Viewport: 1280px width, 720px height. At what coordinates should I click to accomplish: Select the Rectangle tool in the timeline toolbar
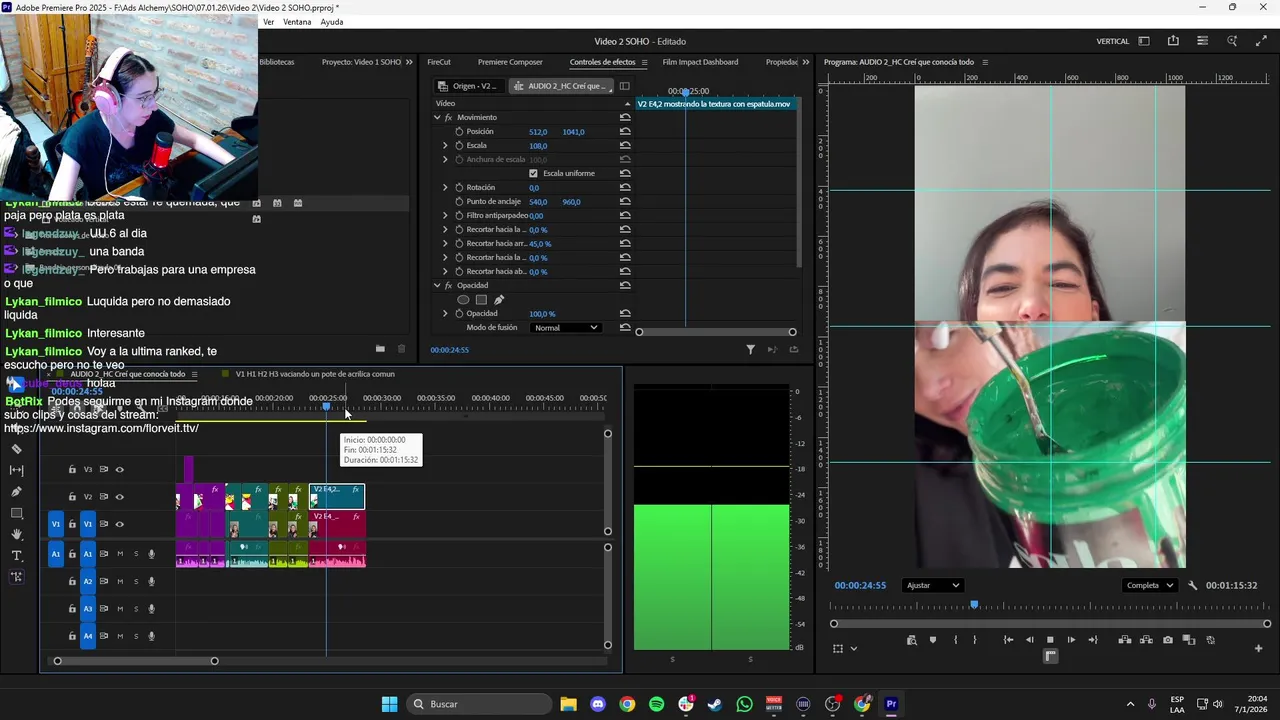point(17,513)
